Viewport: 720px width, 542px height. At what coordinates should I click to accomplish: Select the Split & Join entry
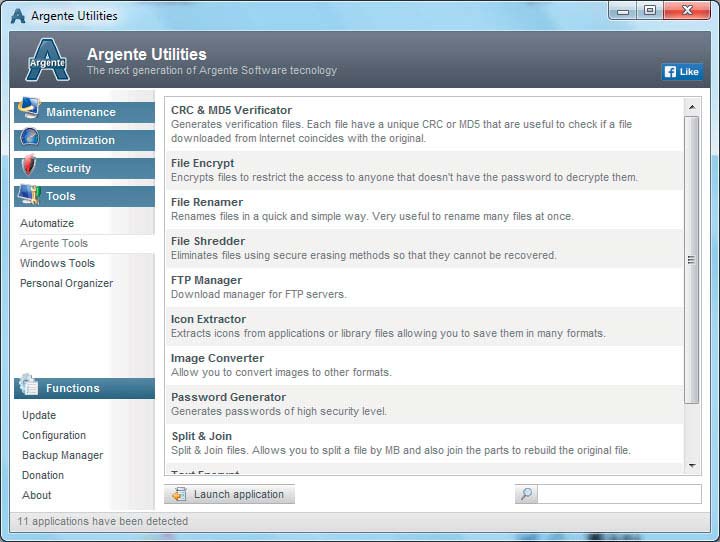tap(424, 444)
